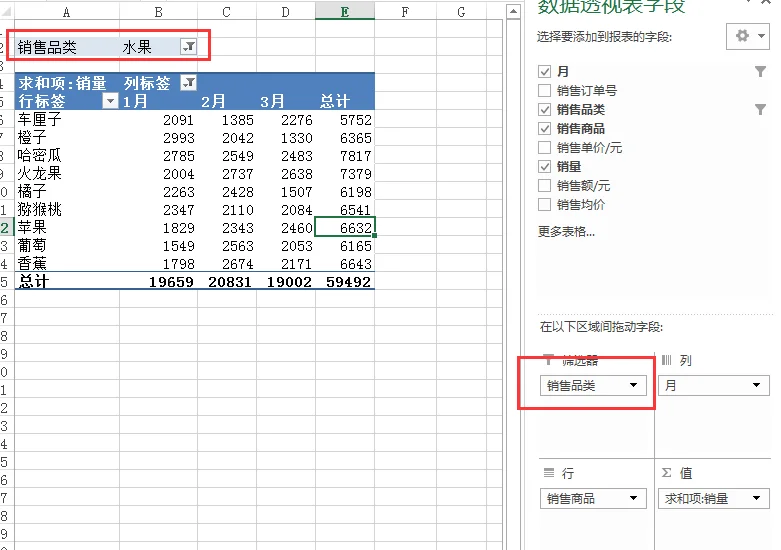This screenshot has width=781, height=550.
Task: Click the 3月 total value 19002
Action: (x=285, y=281)
